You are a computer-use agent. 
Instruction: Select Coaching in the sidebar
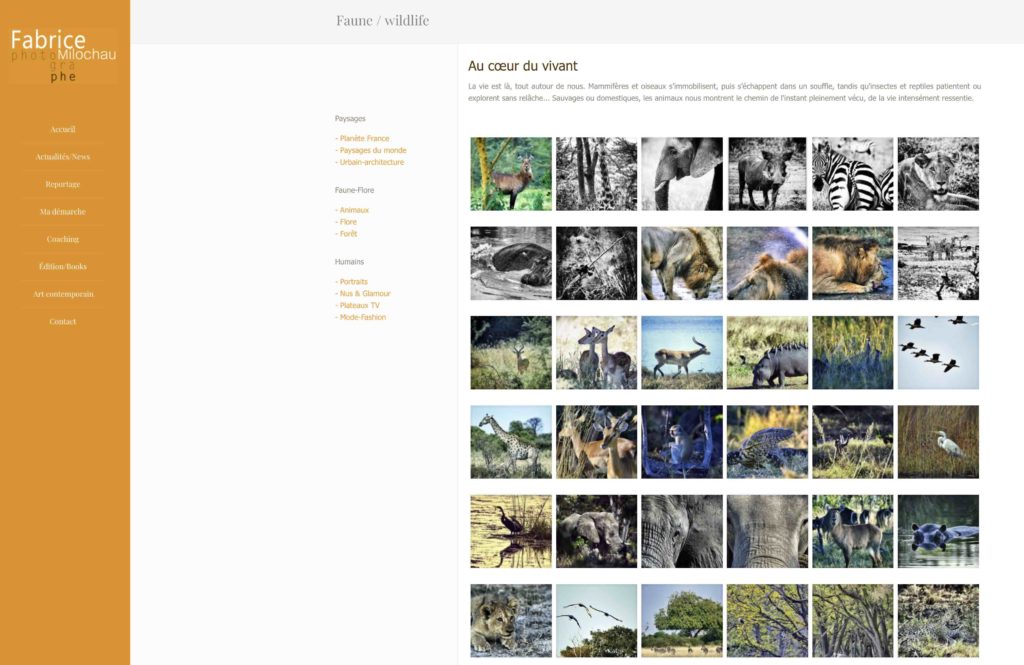tap(63, 239)
